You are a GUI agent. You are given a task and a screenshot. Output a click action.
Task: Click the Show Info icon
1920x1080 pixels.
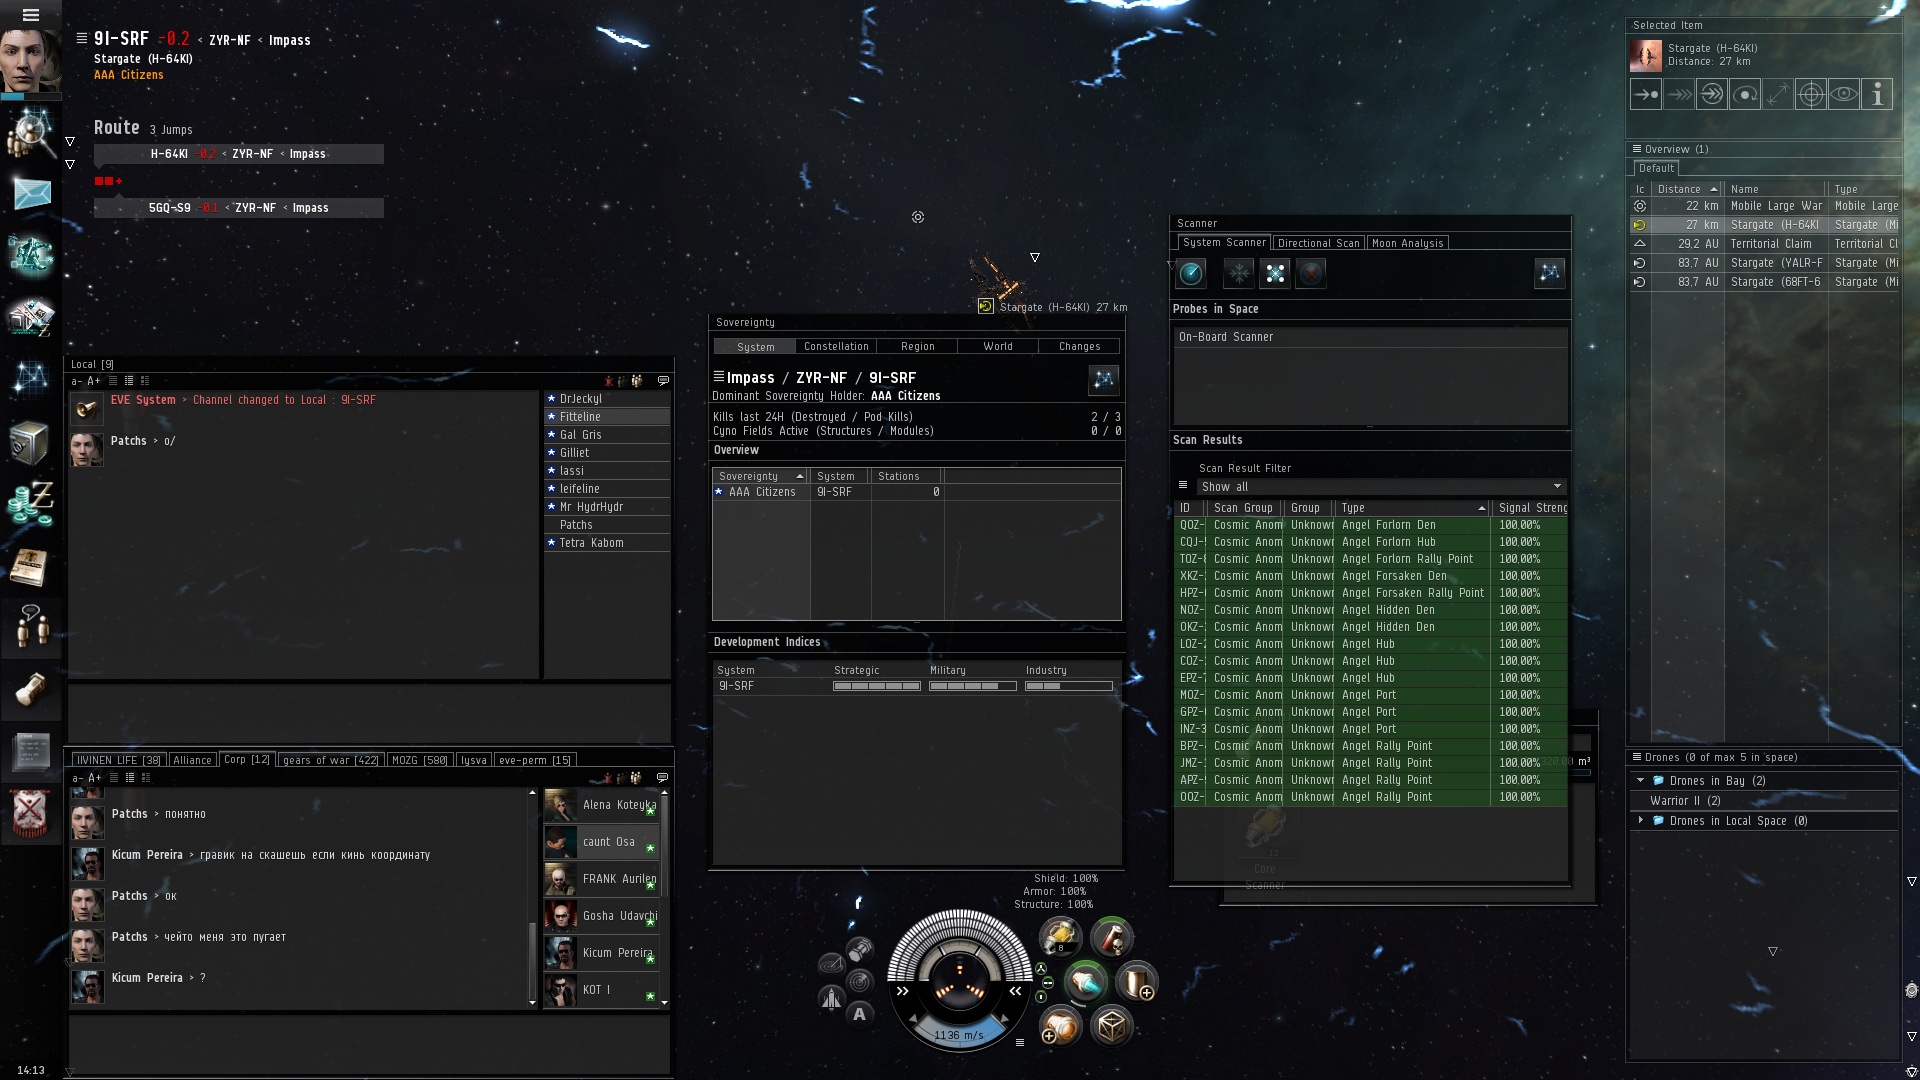coord(1877,95)
